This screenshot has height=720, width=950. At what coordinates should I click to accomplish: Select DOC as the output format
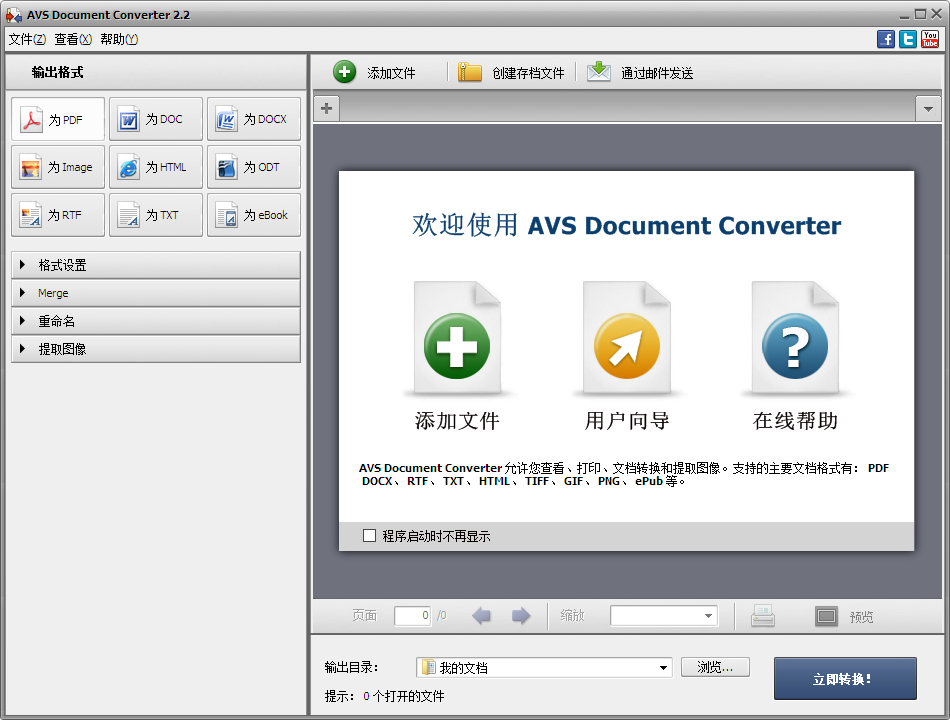(156, 119)
